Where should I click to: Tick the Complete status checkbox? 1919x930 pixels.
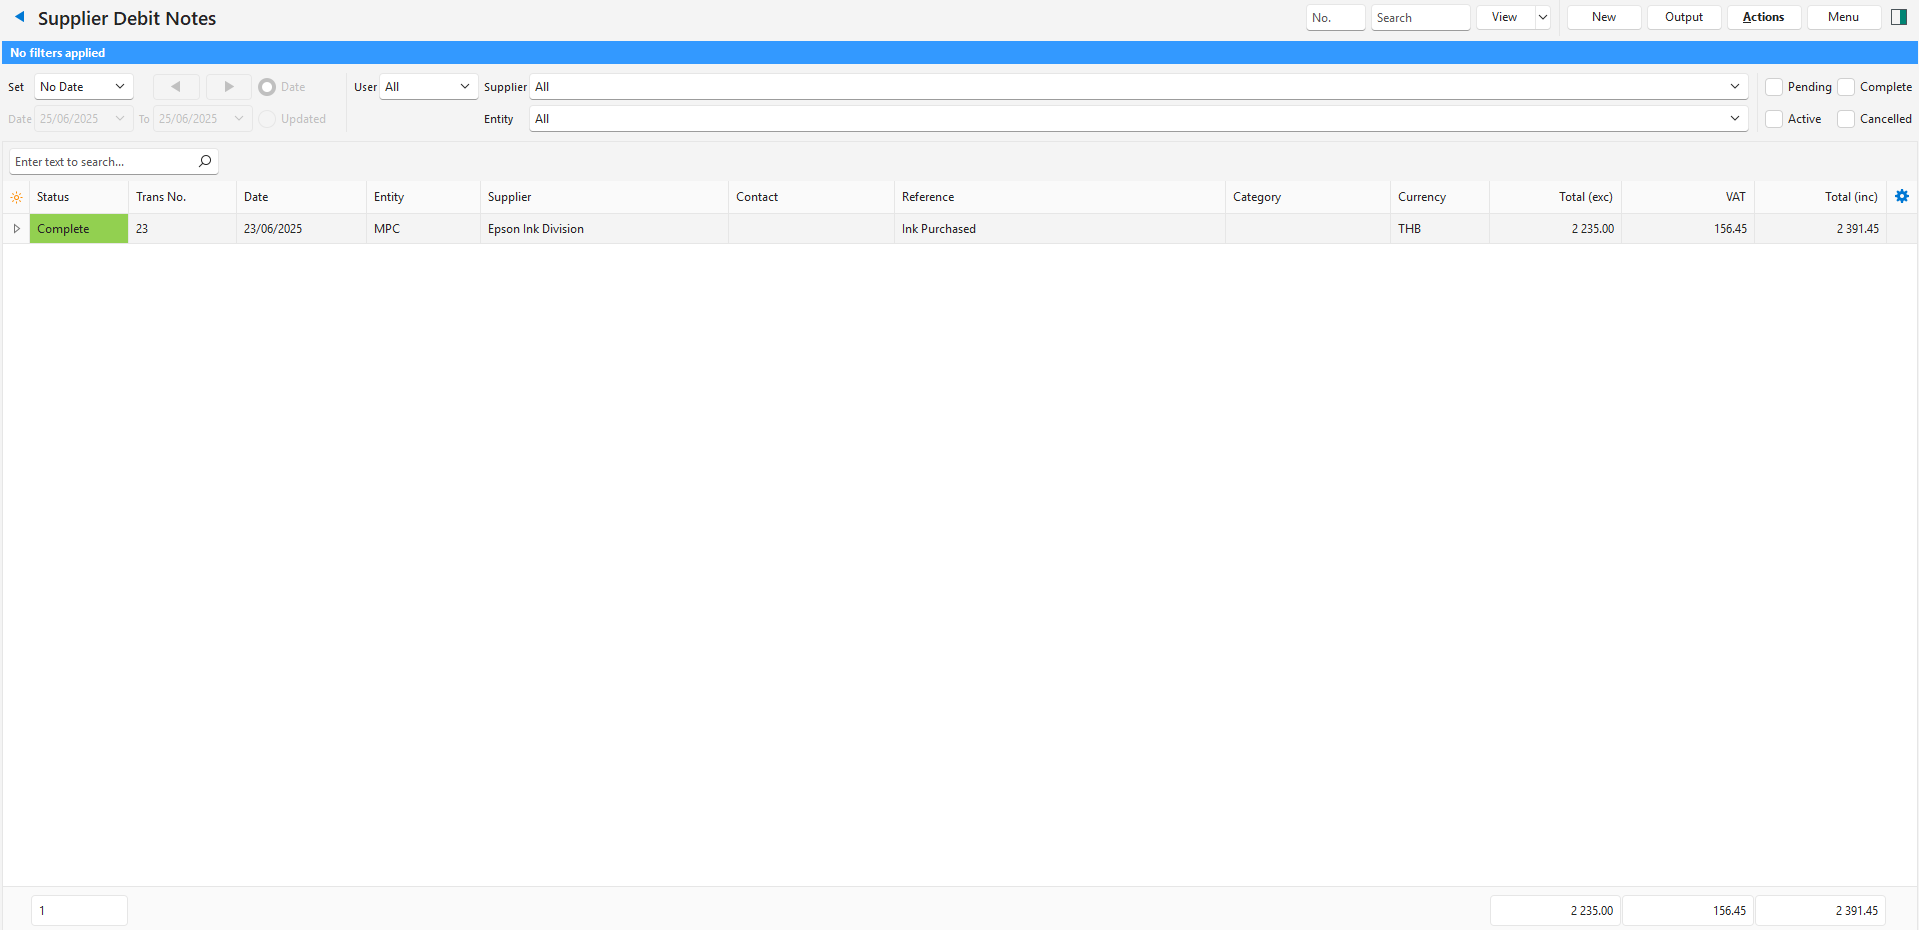(x=1846, y=87)
